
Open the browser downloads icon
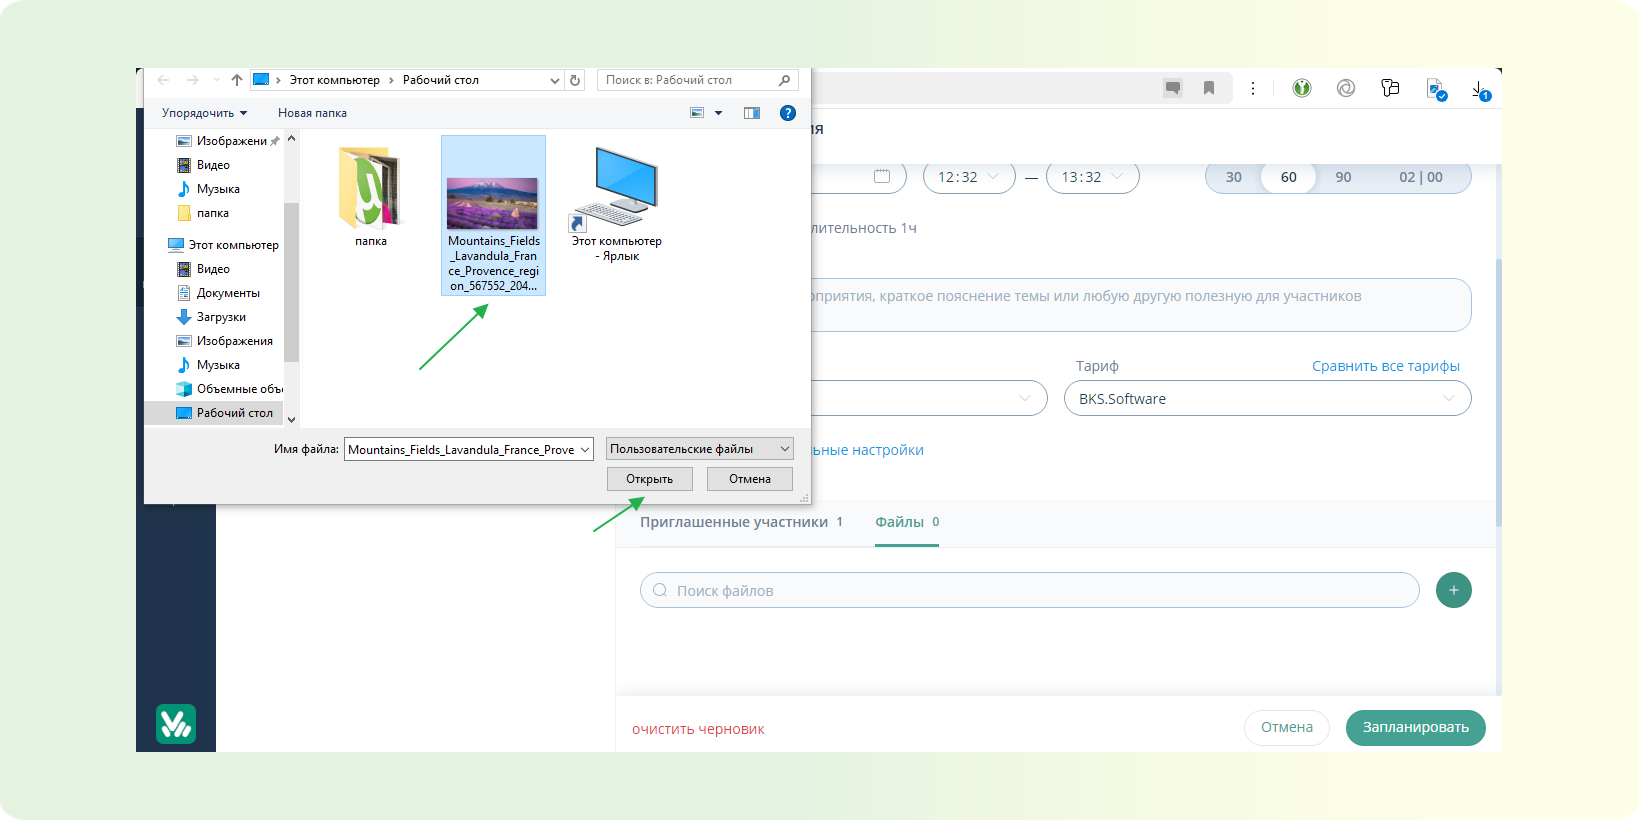click(x=1480, y=89)
